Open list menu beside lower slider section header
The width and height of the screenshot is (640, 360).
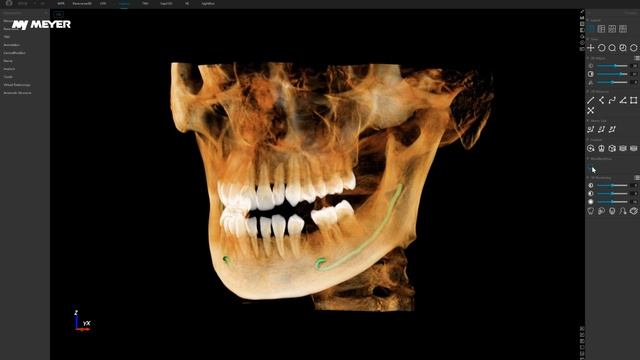click(x=637, y=178)
